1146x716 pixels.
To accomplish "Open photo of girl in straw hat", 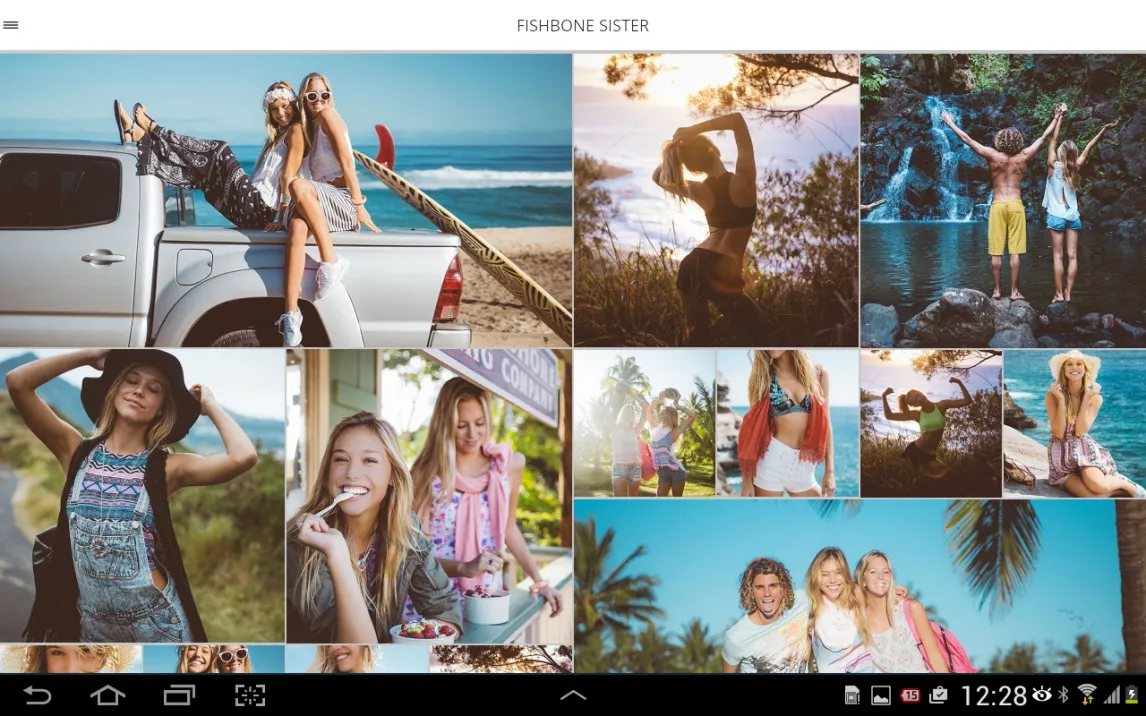I will (x=1074, y=423).
